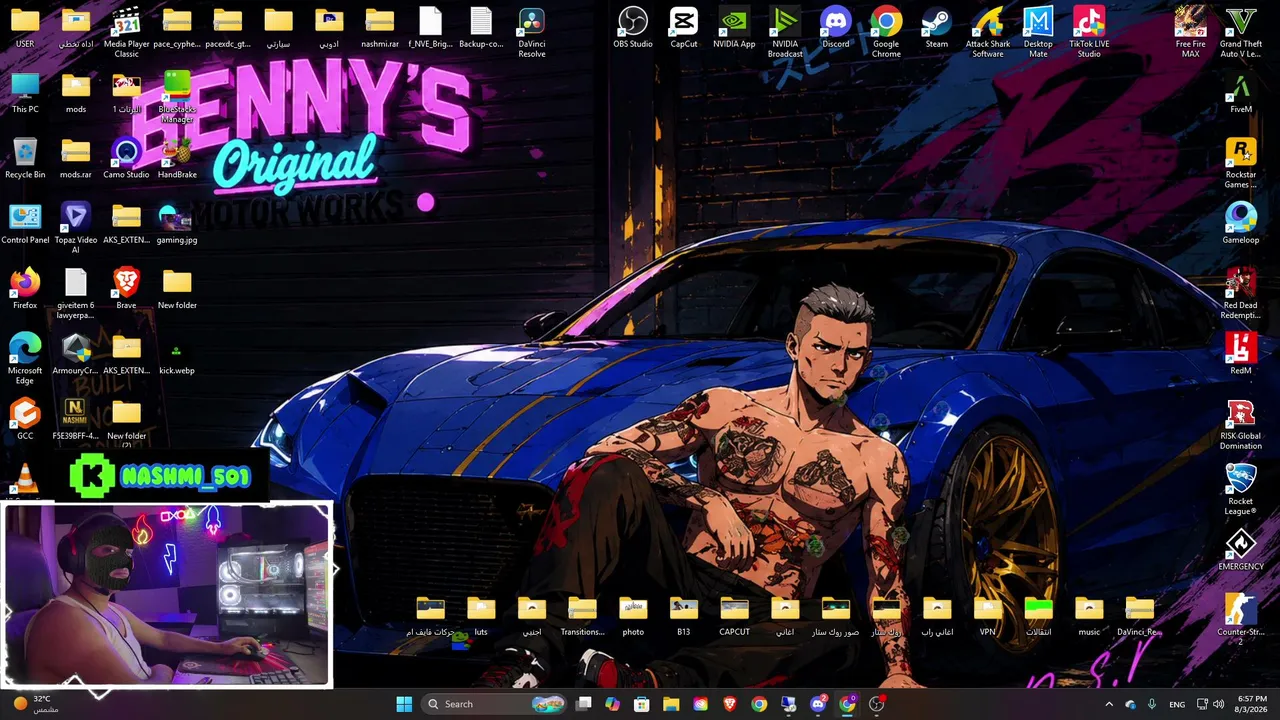Image resolution: width=1280 pixels, height=720 pixels.
Task: Select the Media Player Classic icon
Action: tap(126, 33)
